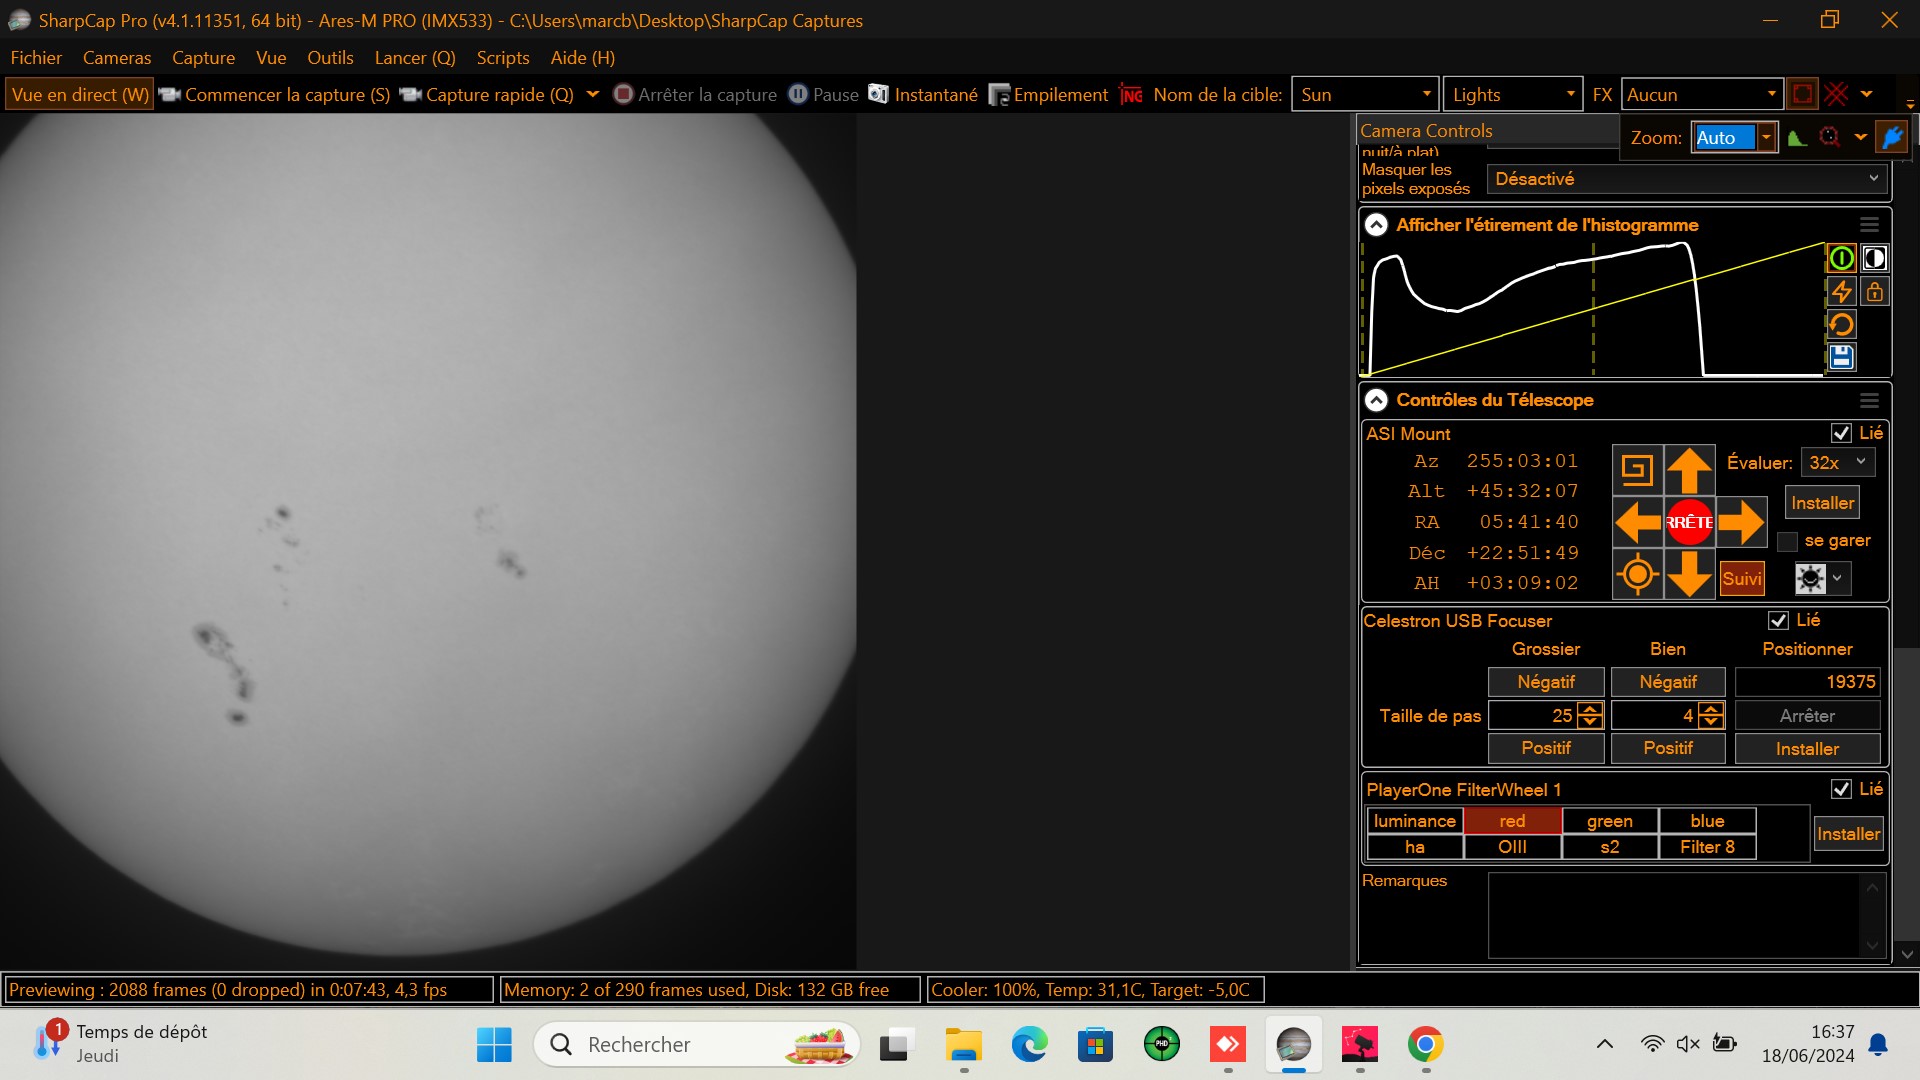This screenshot has width=1920, height=1080.
Task: Save the stretch using the floppy disk icon
Action: [1841, 357]
